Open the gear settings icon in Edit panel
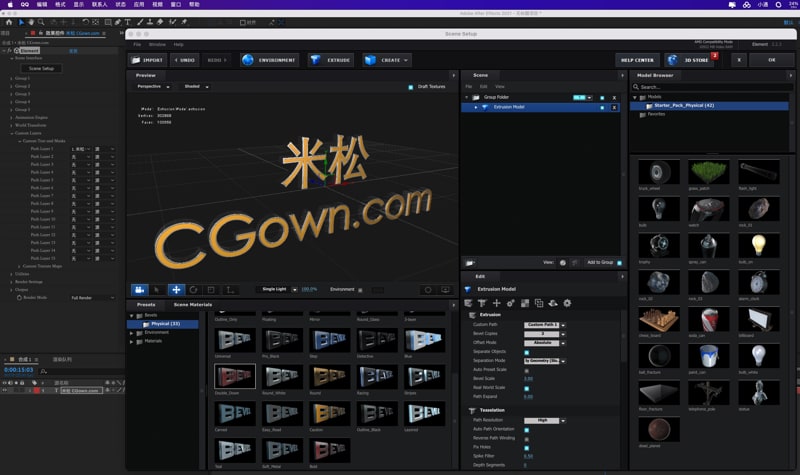 point(567,303)
